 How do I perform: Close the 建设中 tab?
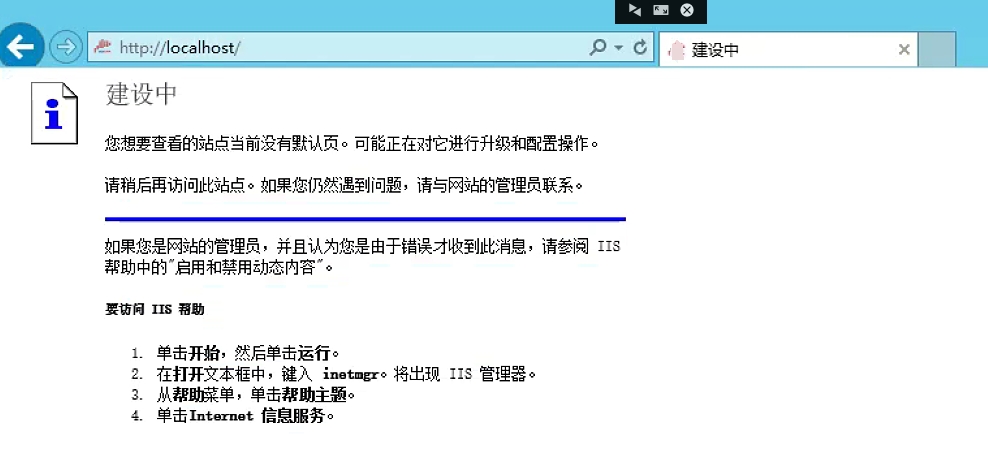[904, 49]
